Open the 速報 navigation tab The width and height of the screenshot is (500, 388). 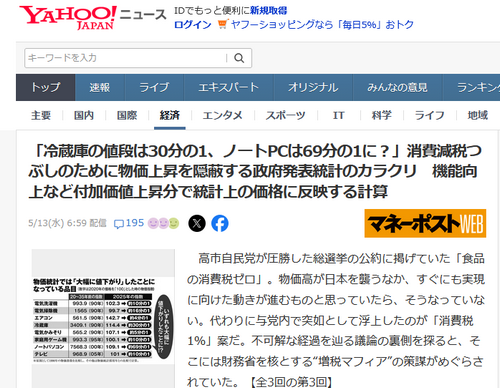pos(100,87)
